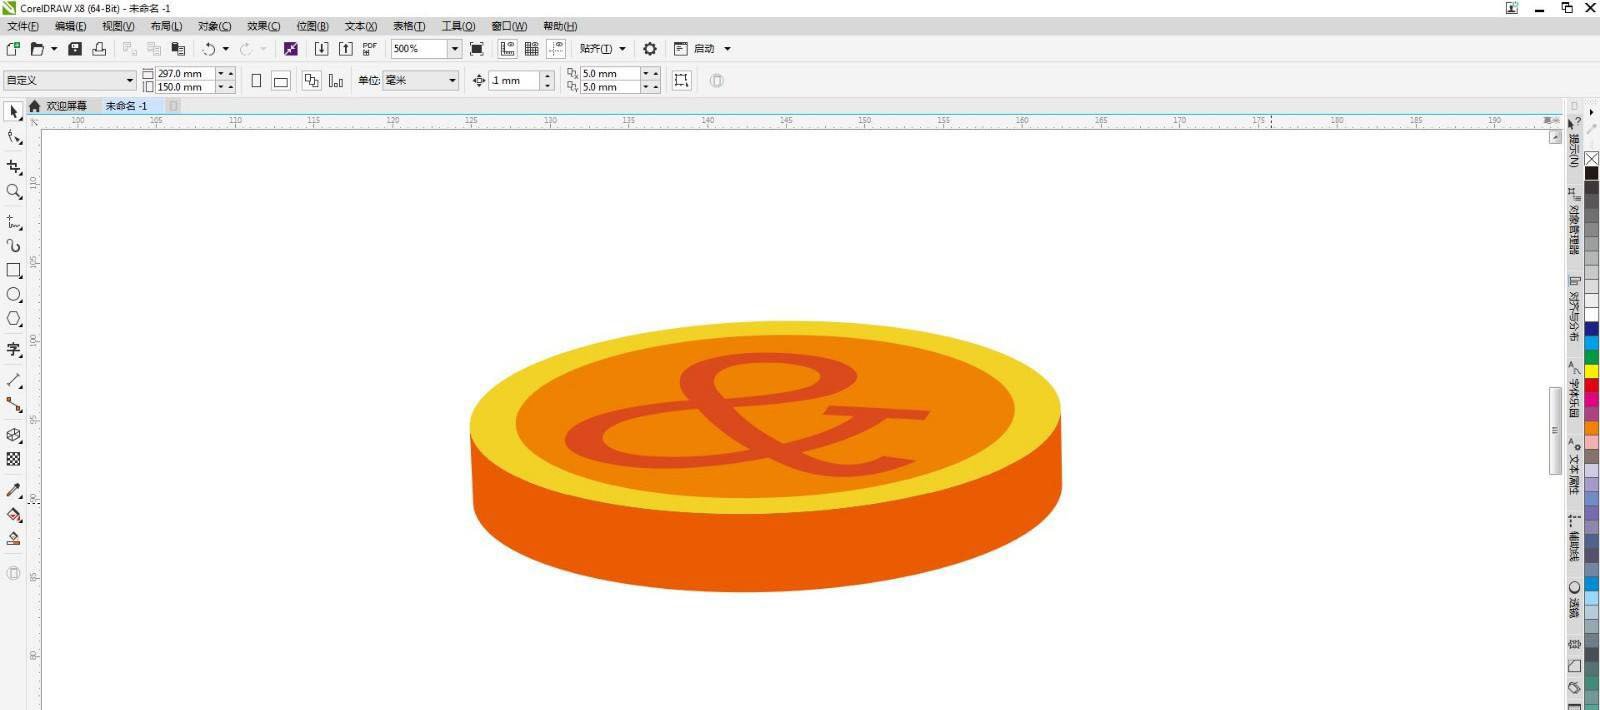Open the units dropdown
This screenshot has width=1600, height=710.
point(452,81)
